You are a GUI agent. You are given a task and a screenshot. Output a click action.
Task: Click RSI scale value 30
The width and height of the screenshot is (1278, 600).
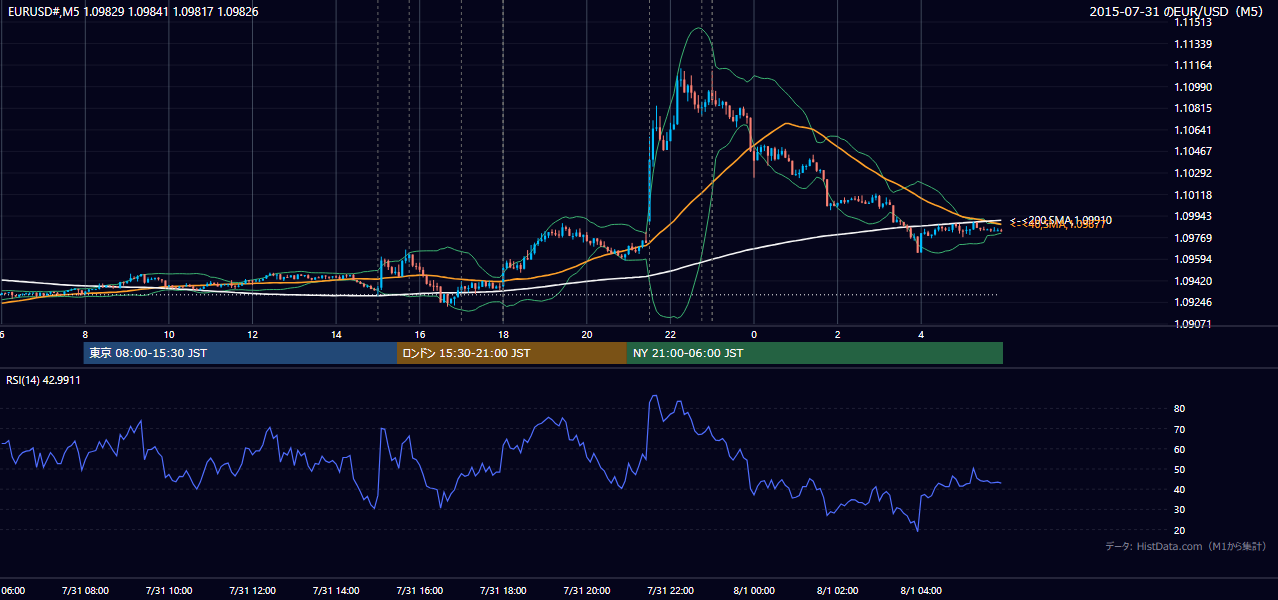tap(1180, 510)
